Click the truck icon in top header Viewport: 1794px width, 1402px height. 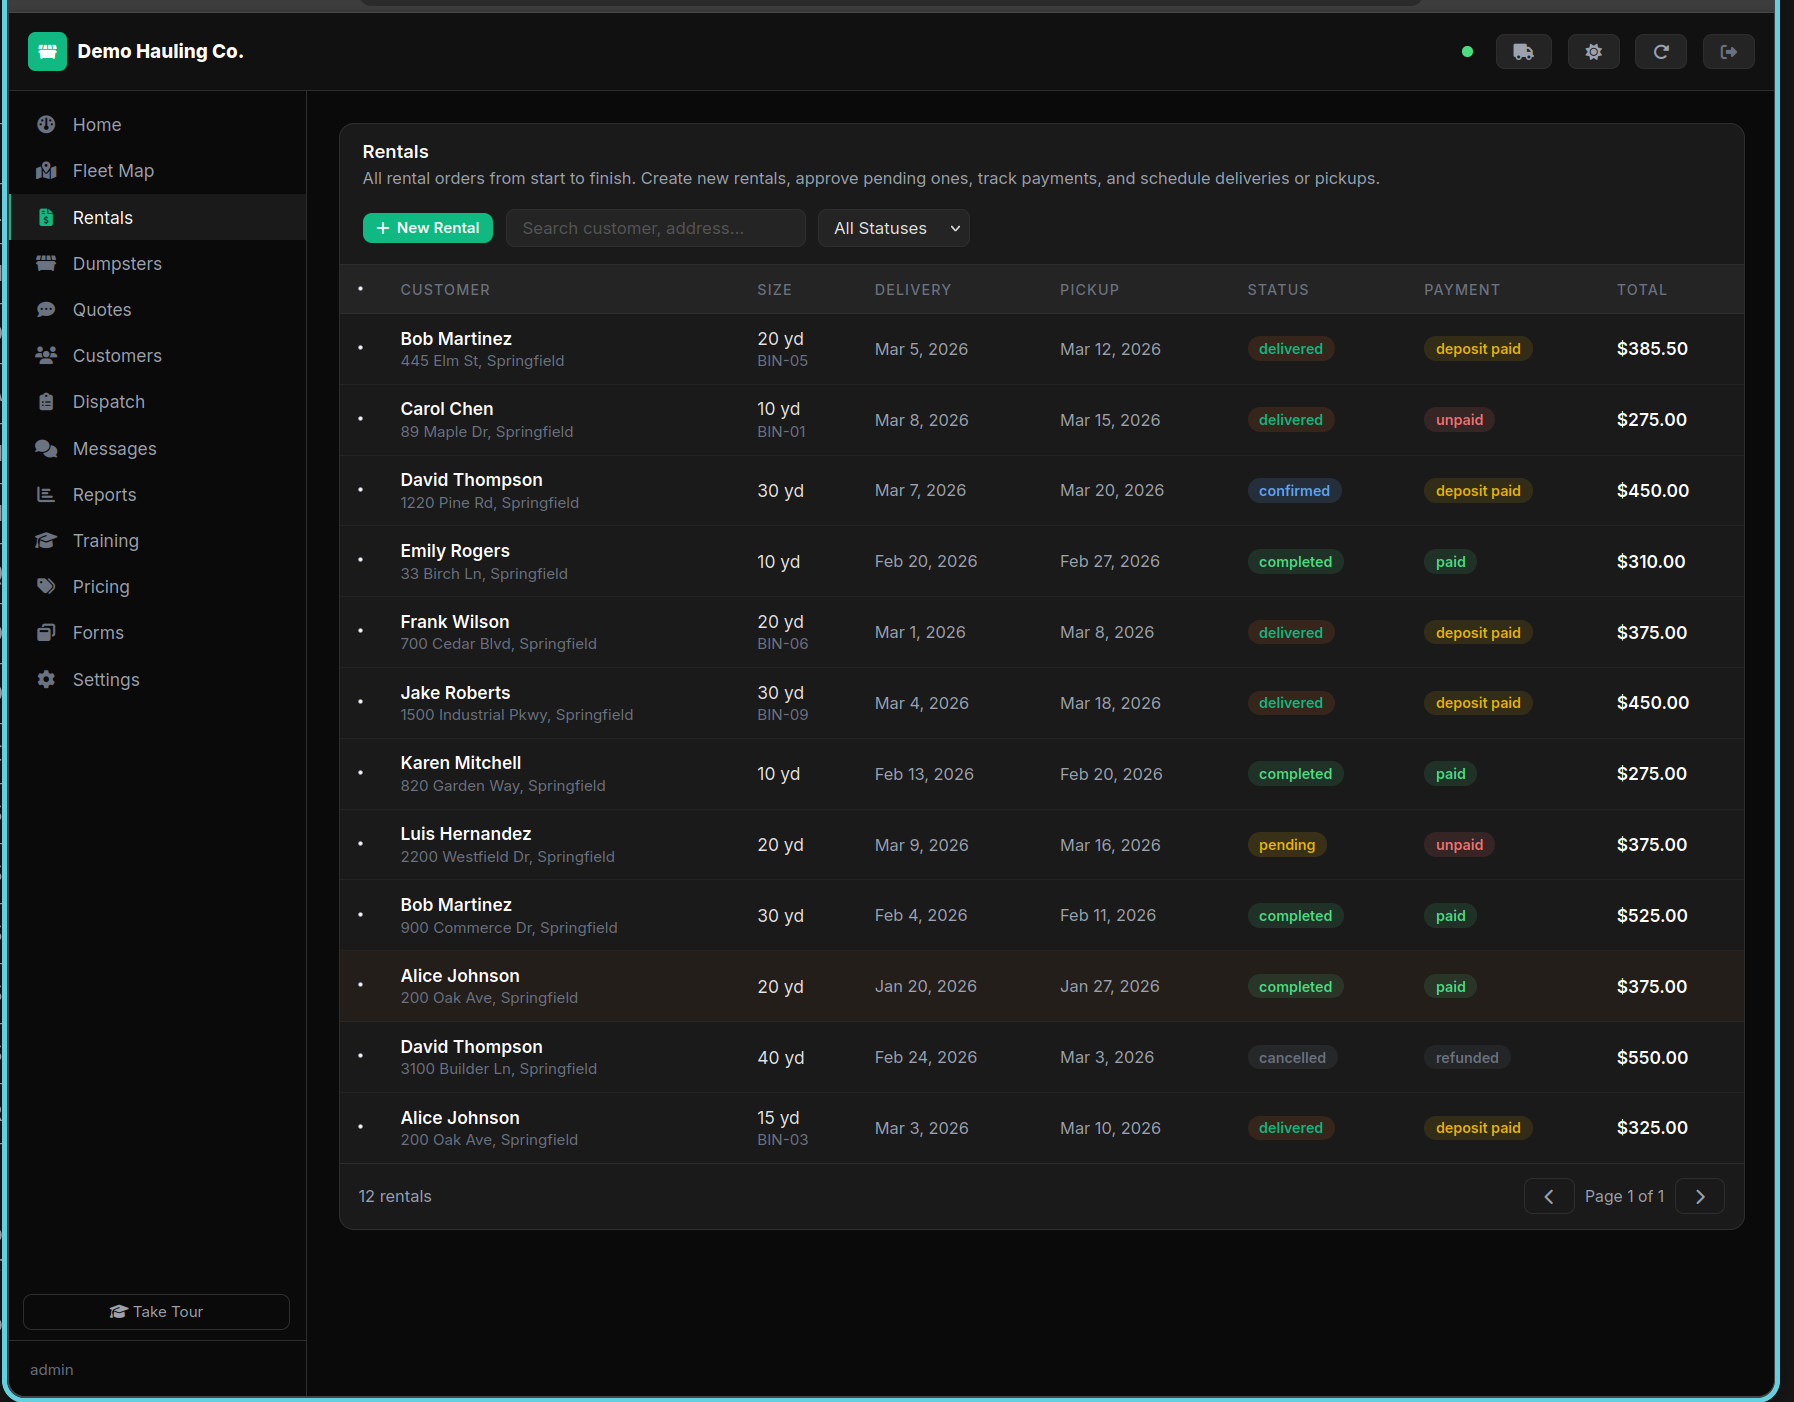coord(1523,52)
